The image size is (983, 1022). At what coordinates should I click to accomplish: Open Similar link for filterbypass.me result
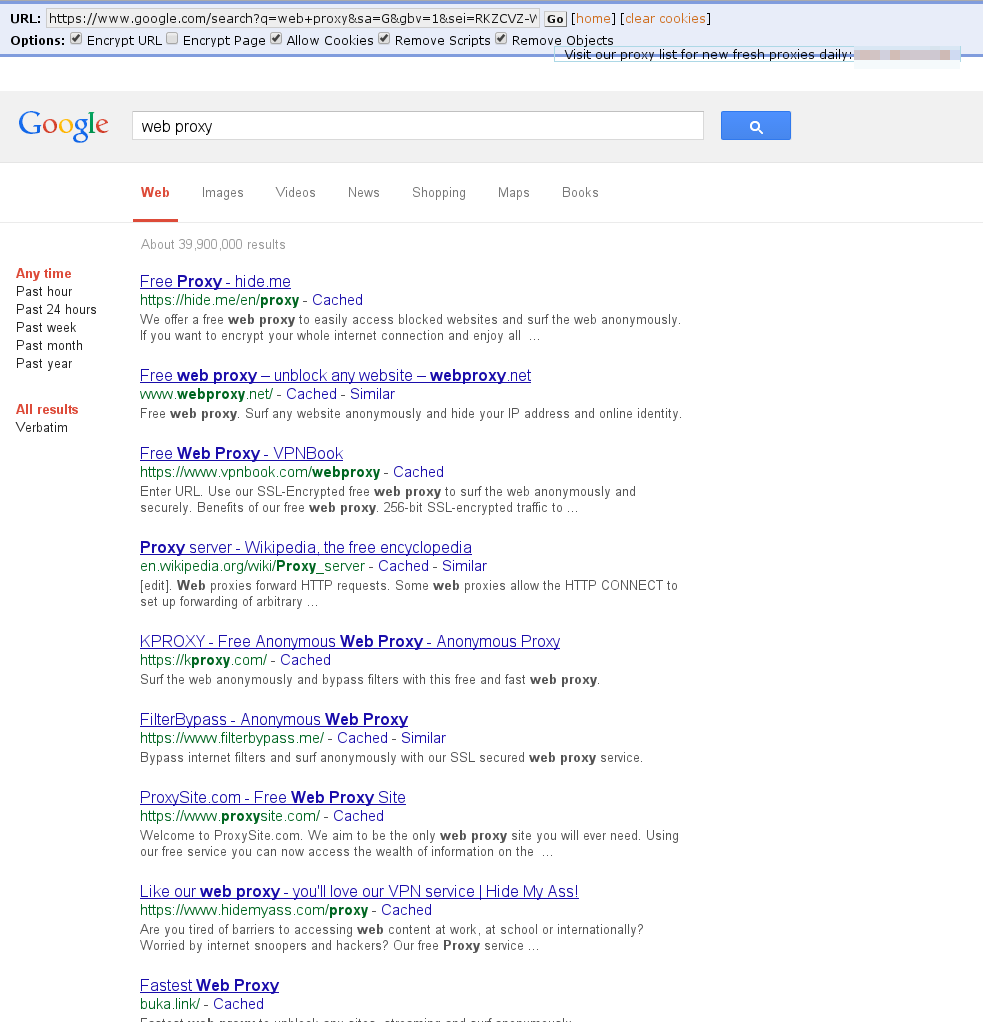(x=423, y=738)
